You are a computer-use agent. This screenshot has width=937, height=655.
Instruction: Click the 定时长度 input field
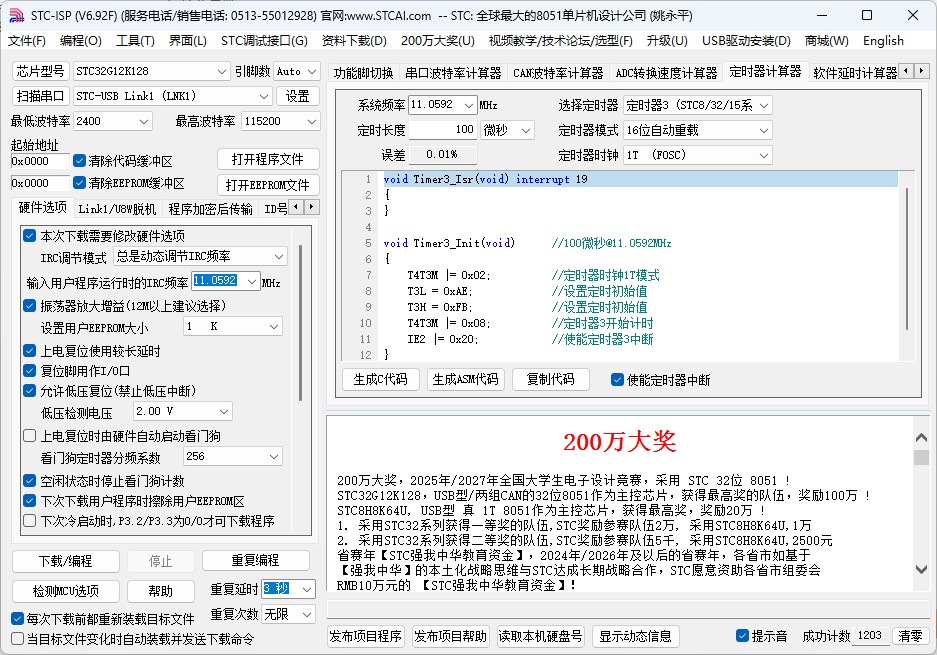[x=442, y=130]
